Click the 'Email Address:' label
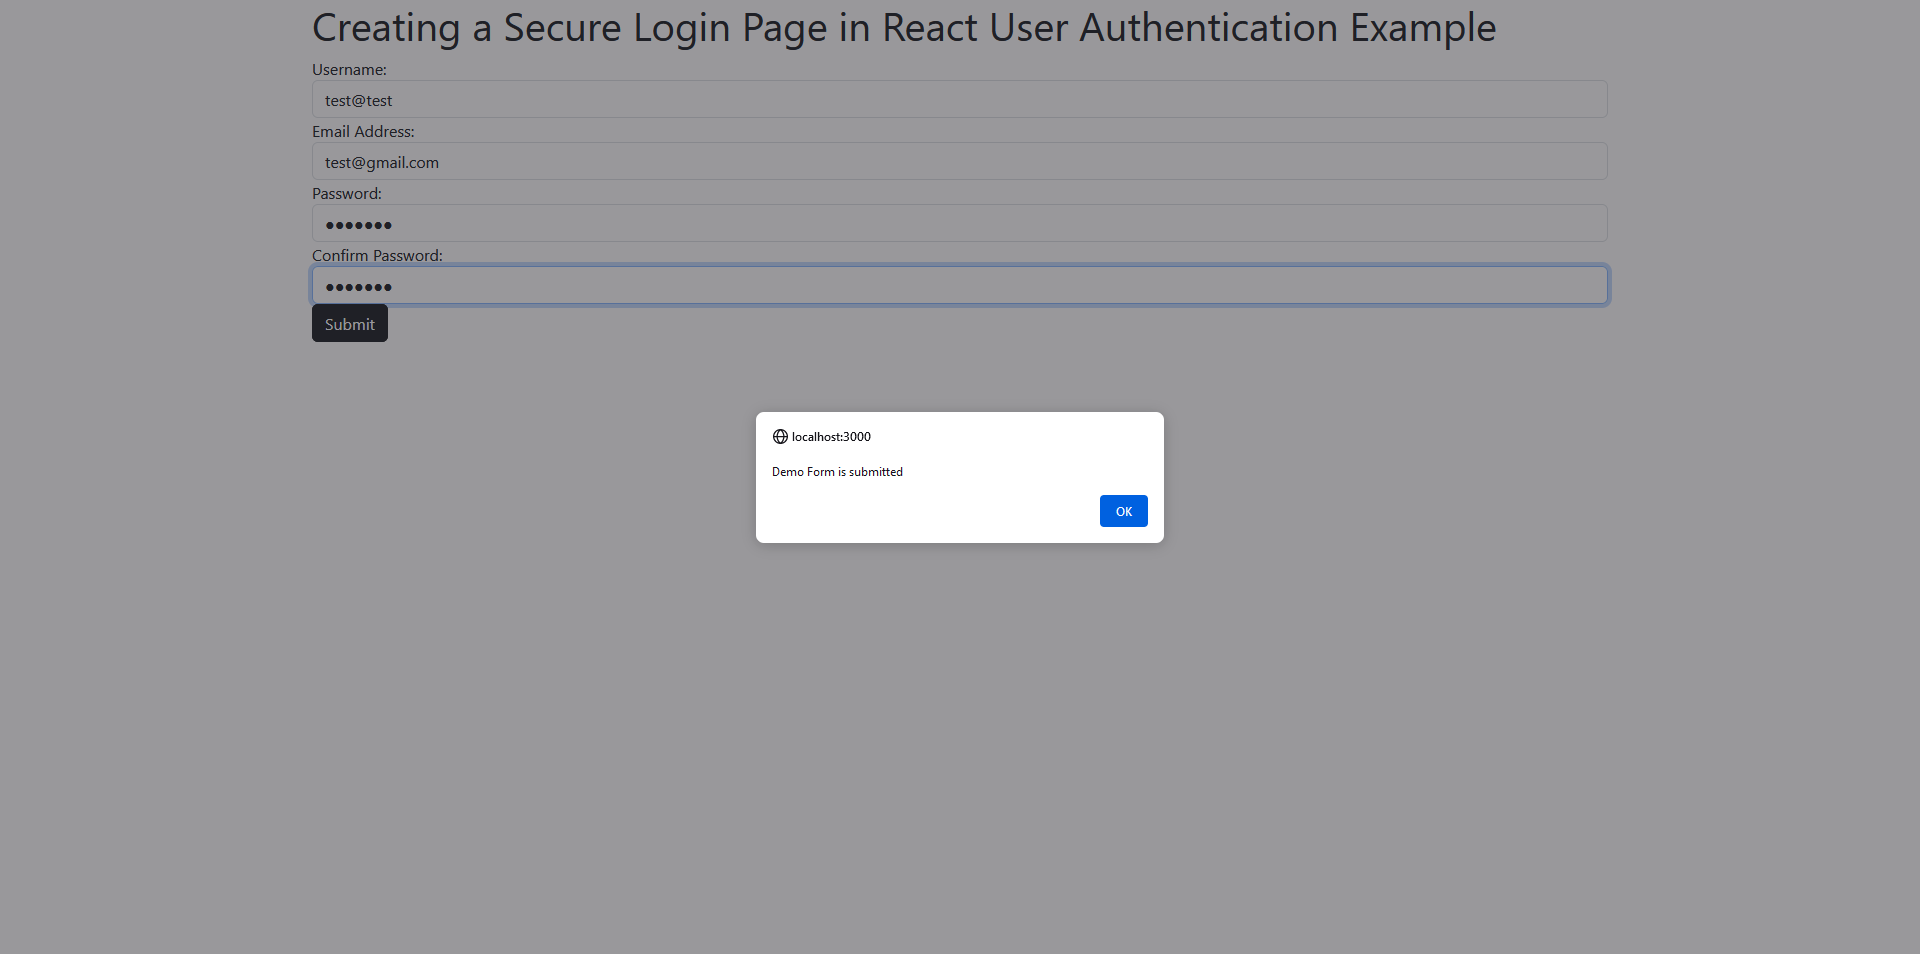The image size is (1920, 954). 363,132
